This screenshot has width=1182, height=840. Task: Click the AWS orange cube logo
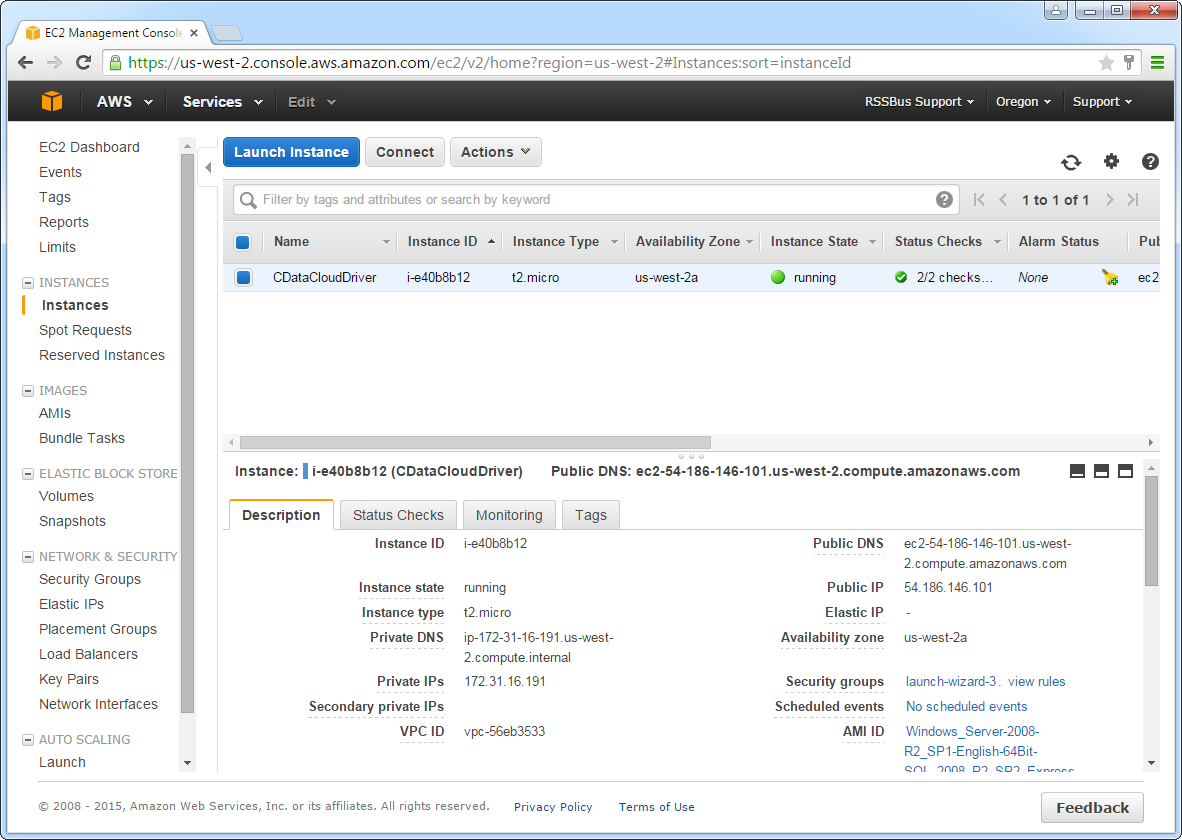(x=52, y=101)
